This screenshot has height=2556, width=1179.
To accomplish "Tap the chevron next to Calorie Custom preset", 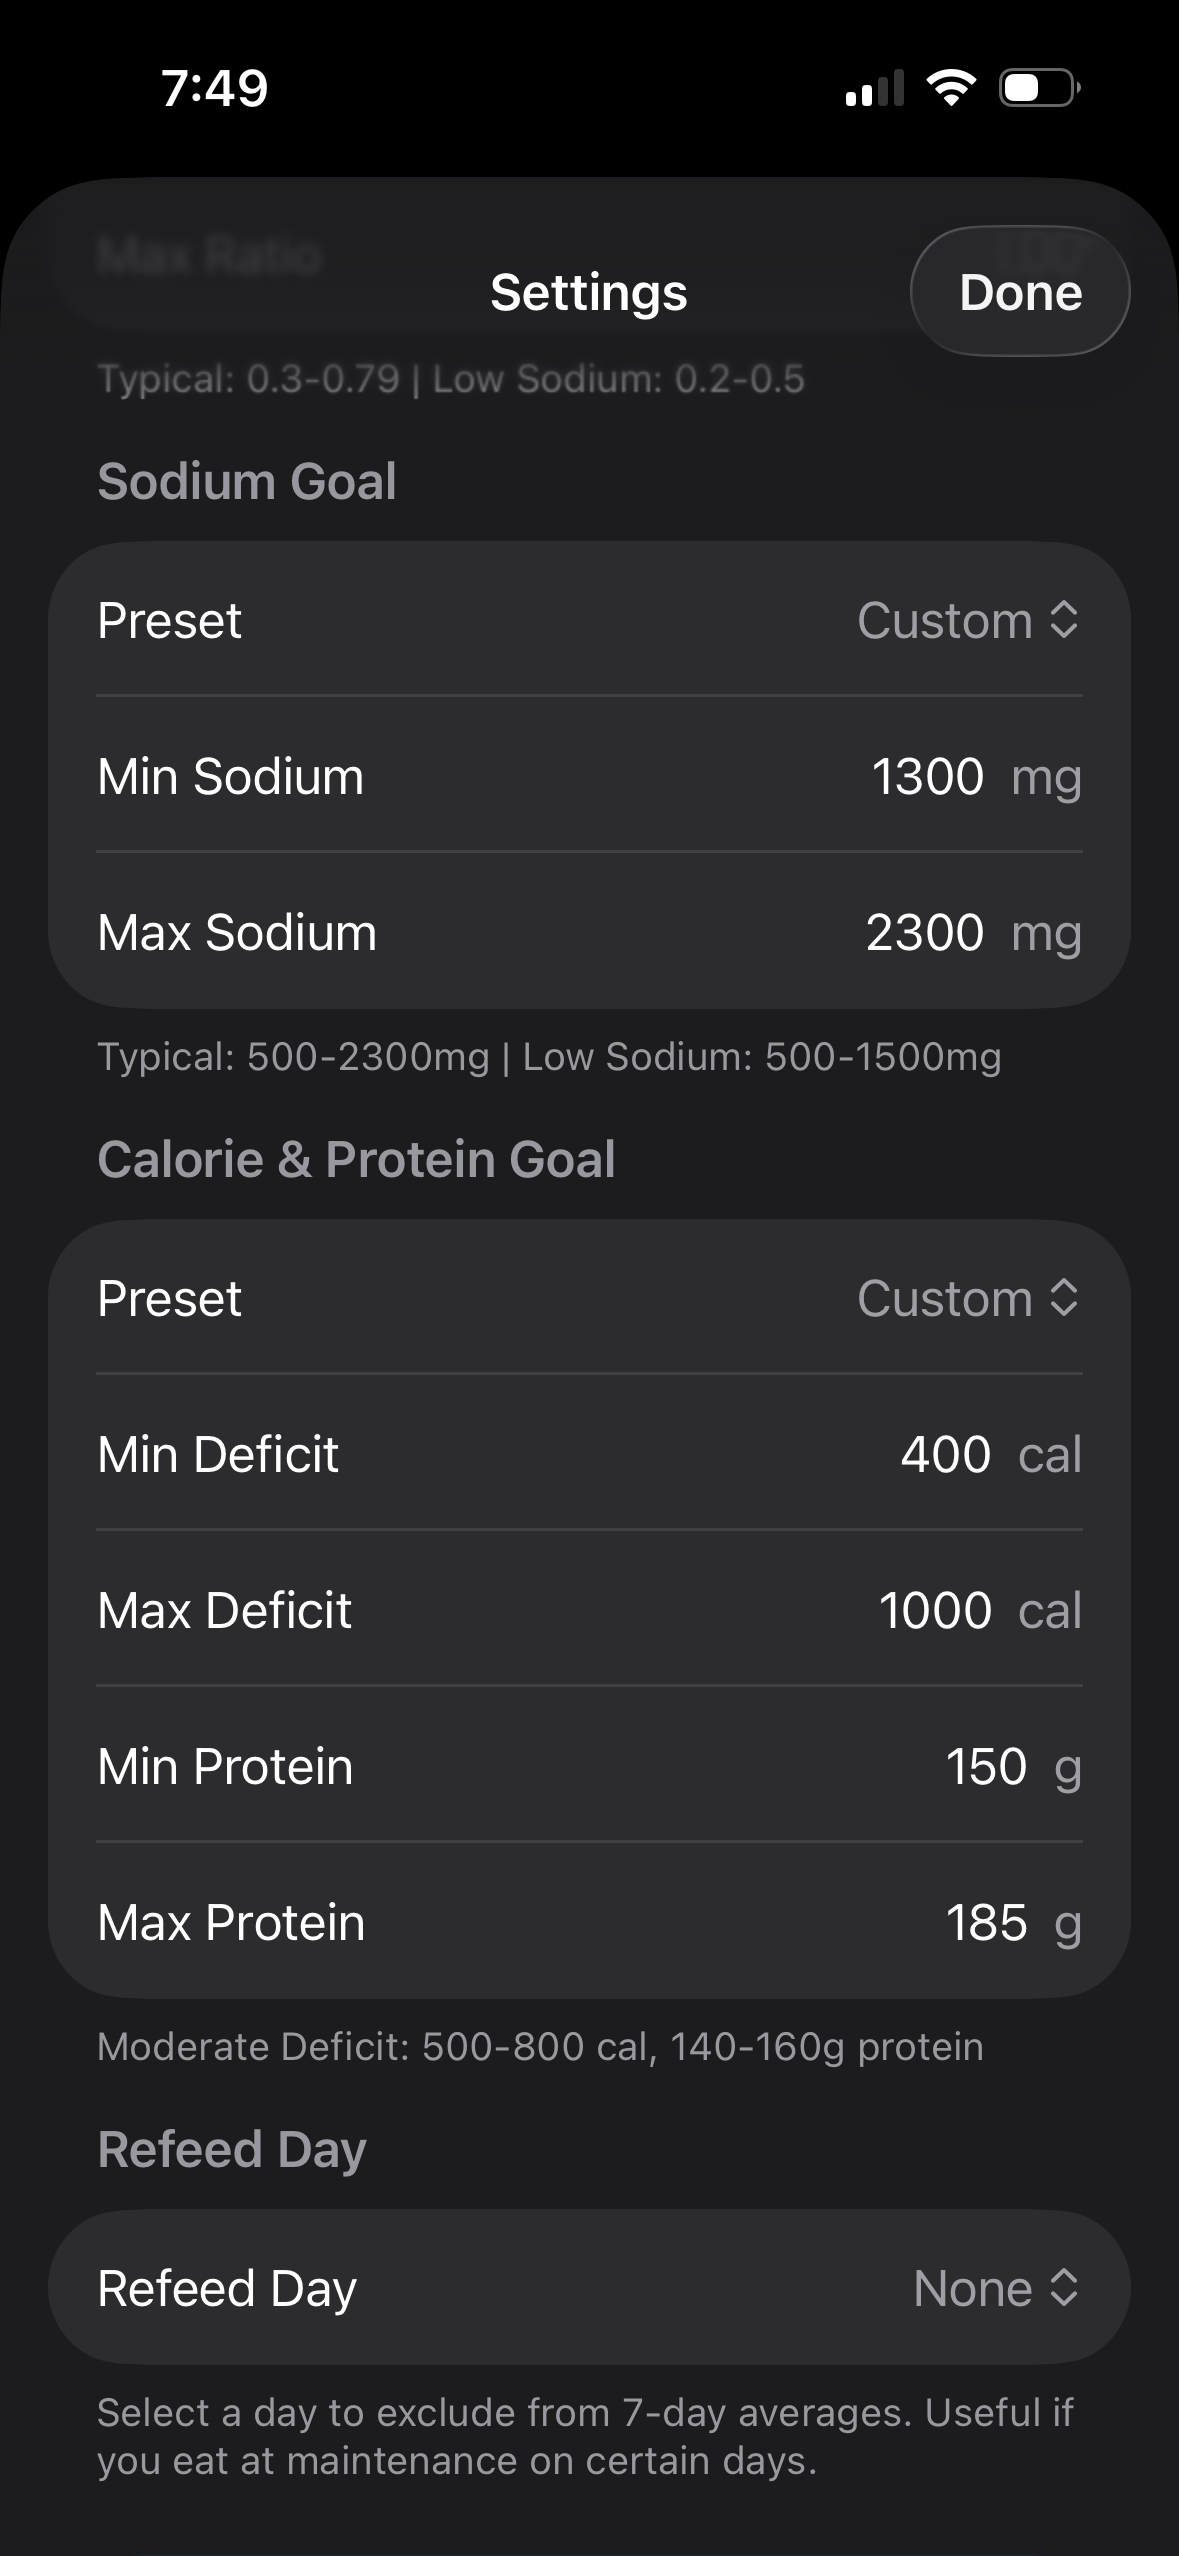I will click(1065, 1298).
